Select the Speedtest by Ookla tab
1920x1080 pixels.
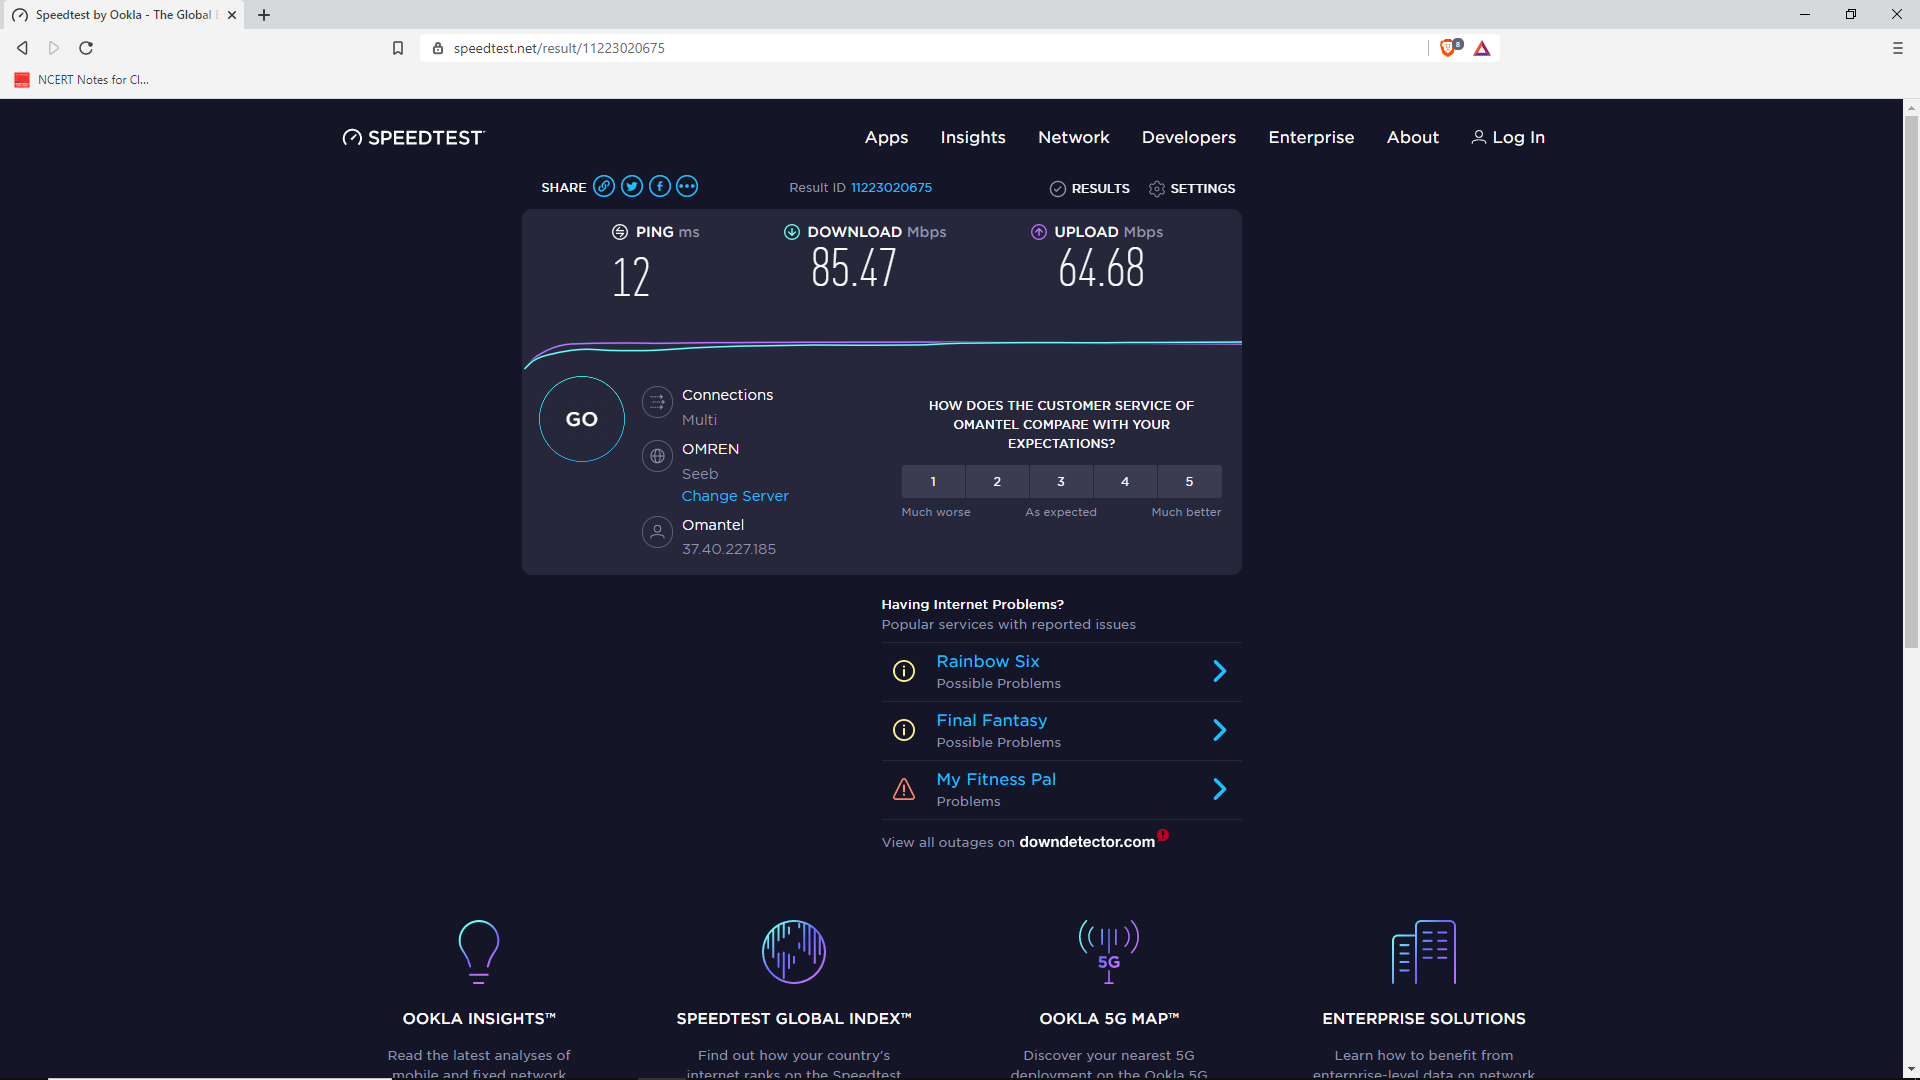coord(122,15)
